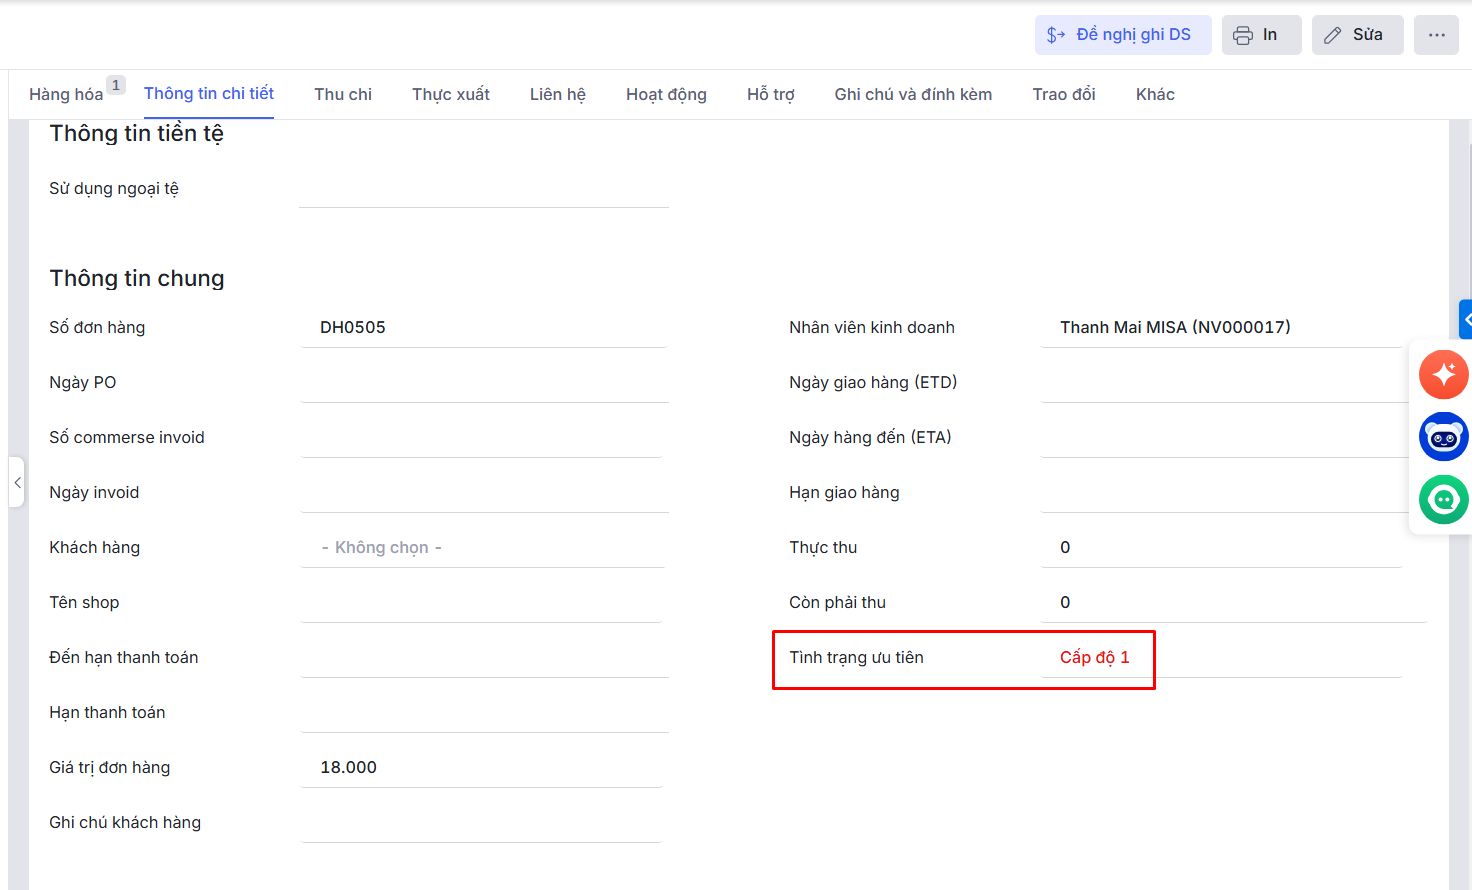Click the Sửa edit button
The width and height of the screenshot is (1472, 890).
pos(1357,35)
